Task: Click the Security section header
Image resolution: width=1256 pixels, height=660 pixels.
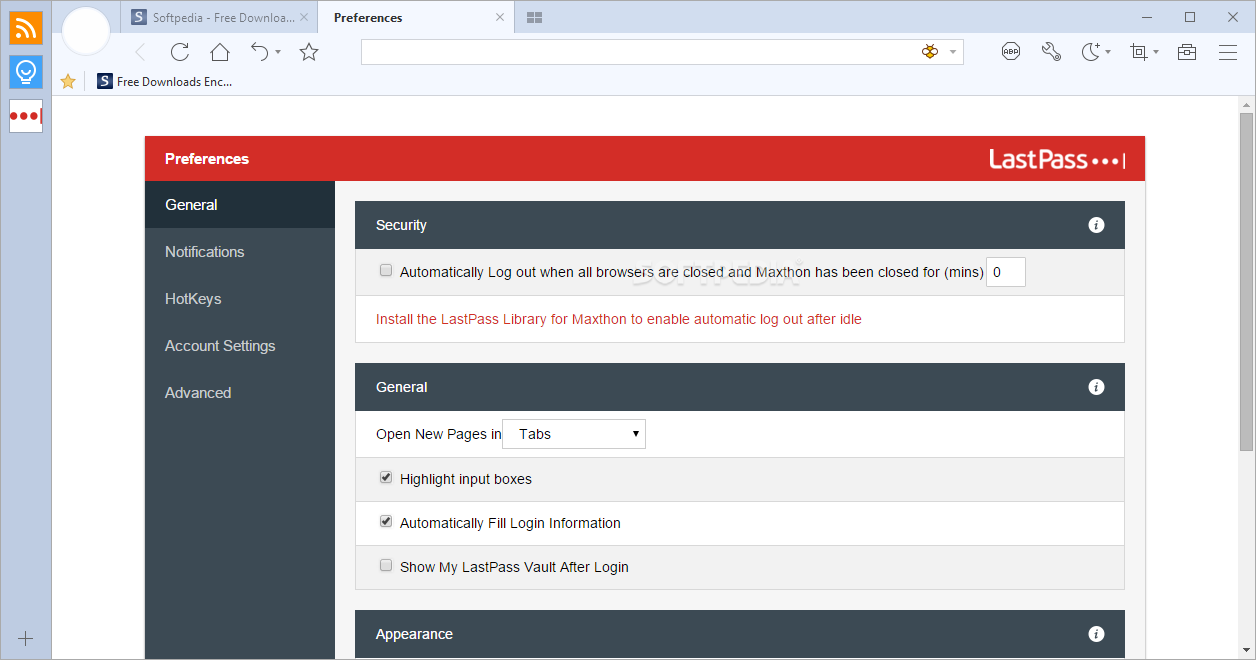Action: 740,225
